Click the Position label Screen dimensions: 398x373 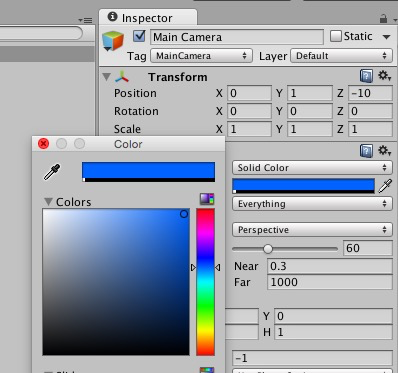click(x=135, y=93)
